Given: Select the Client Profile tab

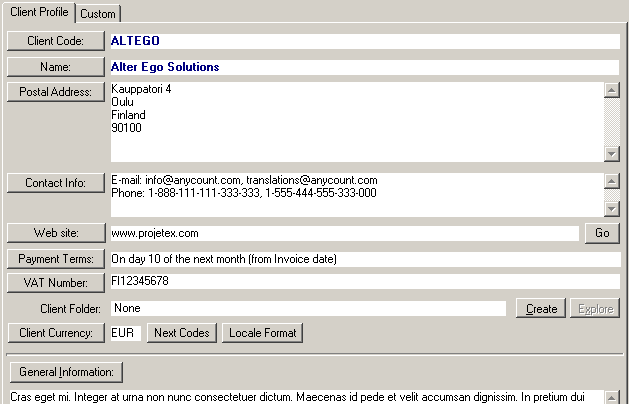Looking at the screenshot, I should coord(38,12).
